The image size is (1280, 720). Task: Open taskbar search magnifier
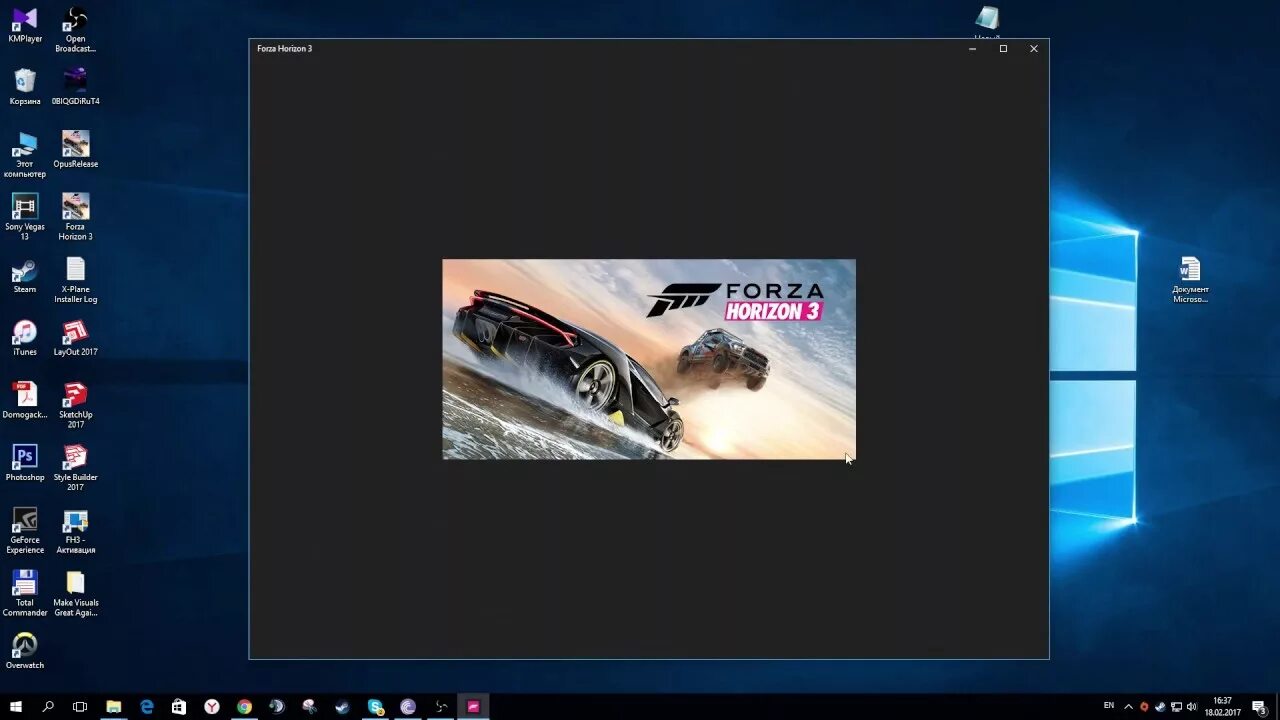[48, 706]
